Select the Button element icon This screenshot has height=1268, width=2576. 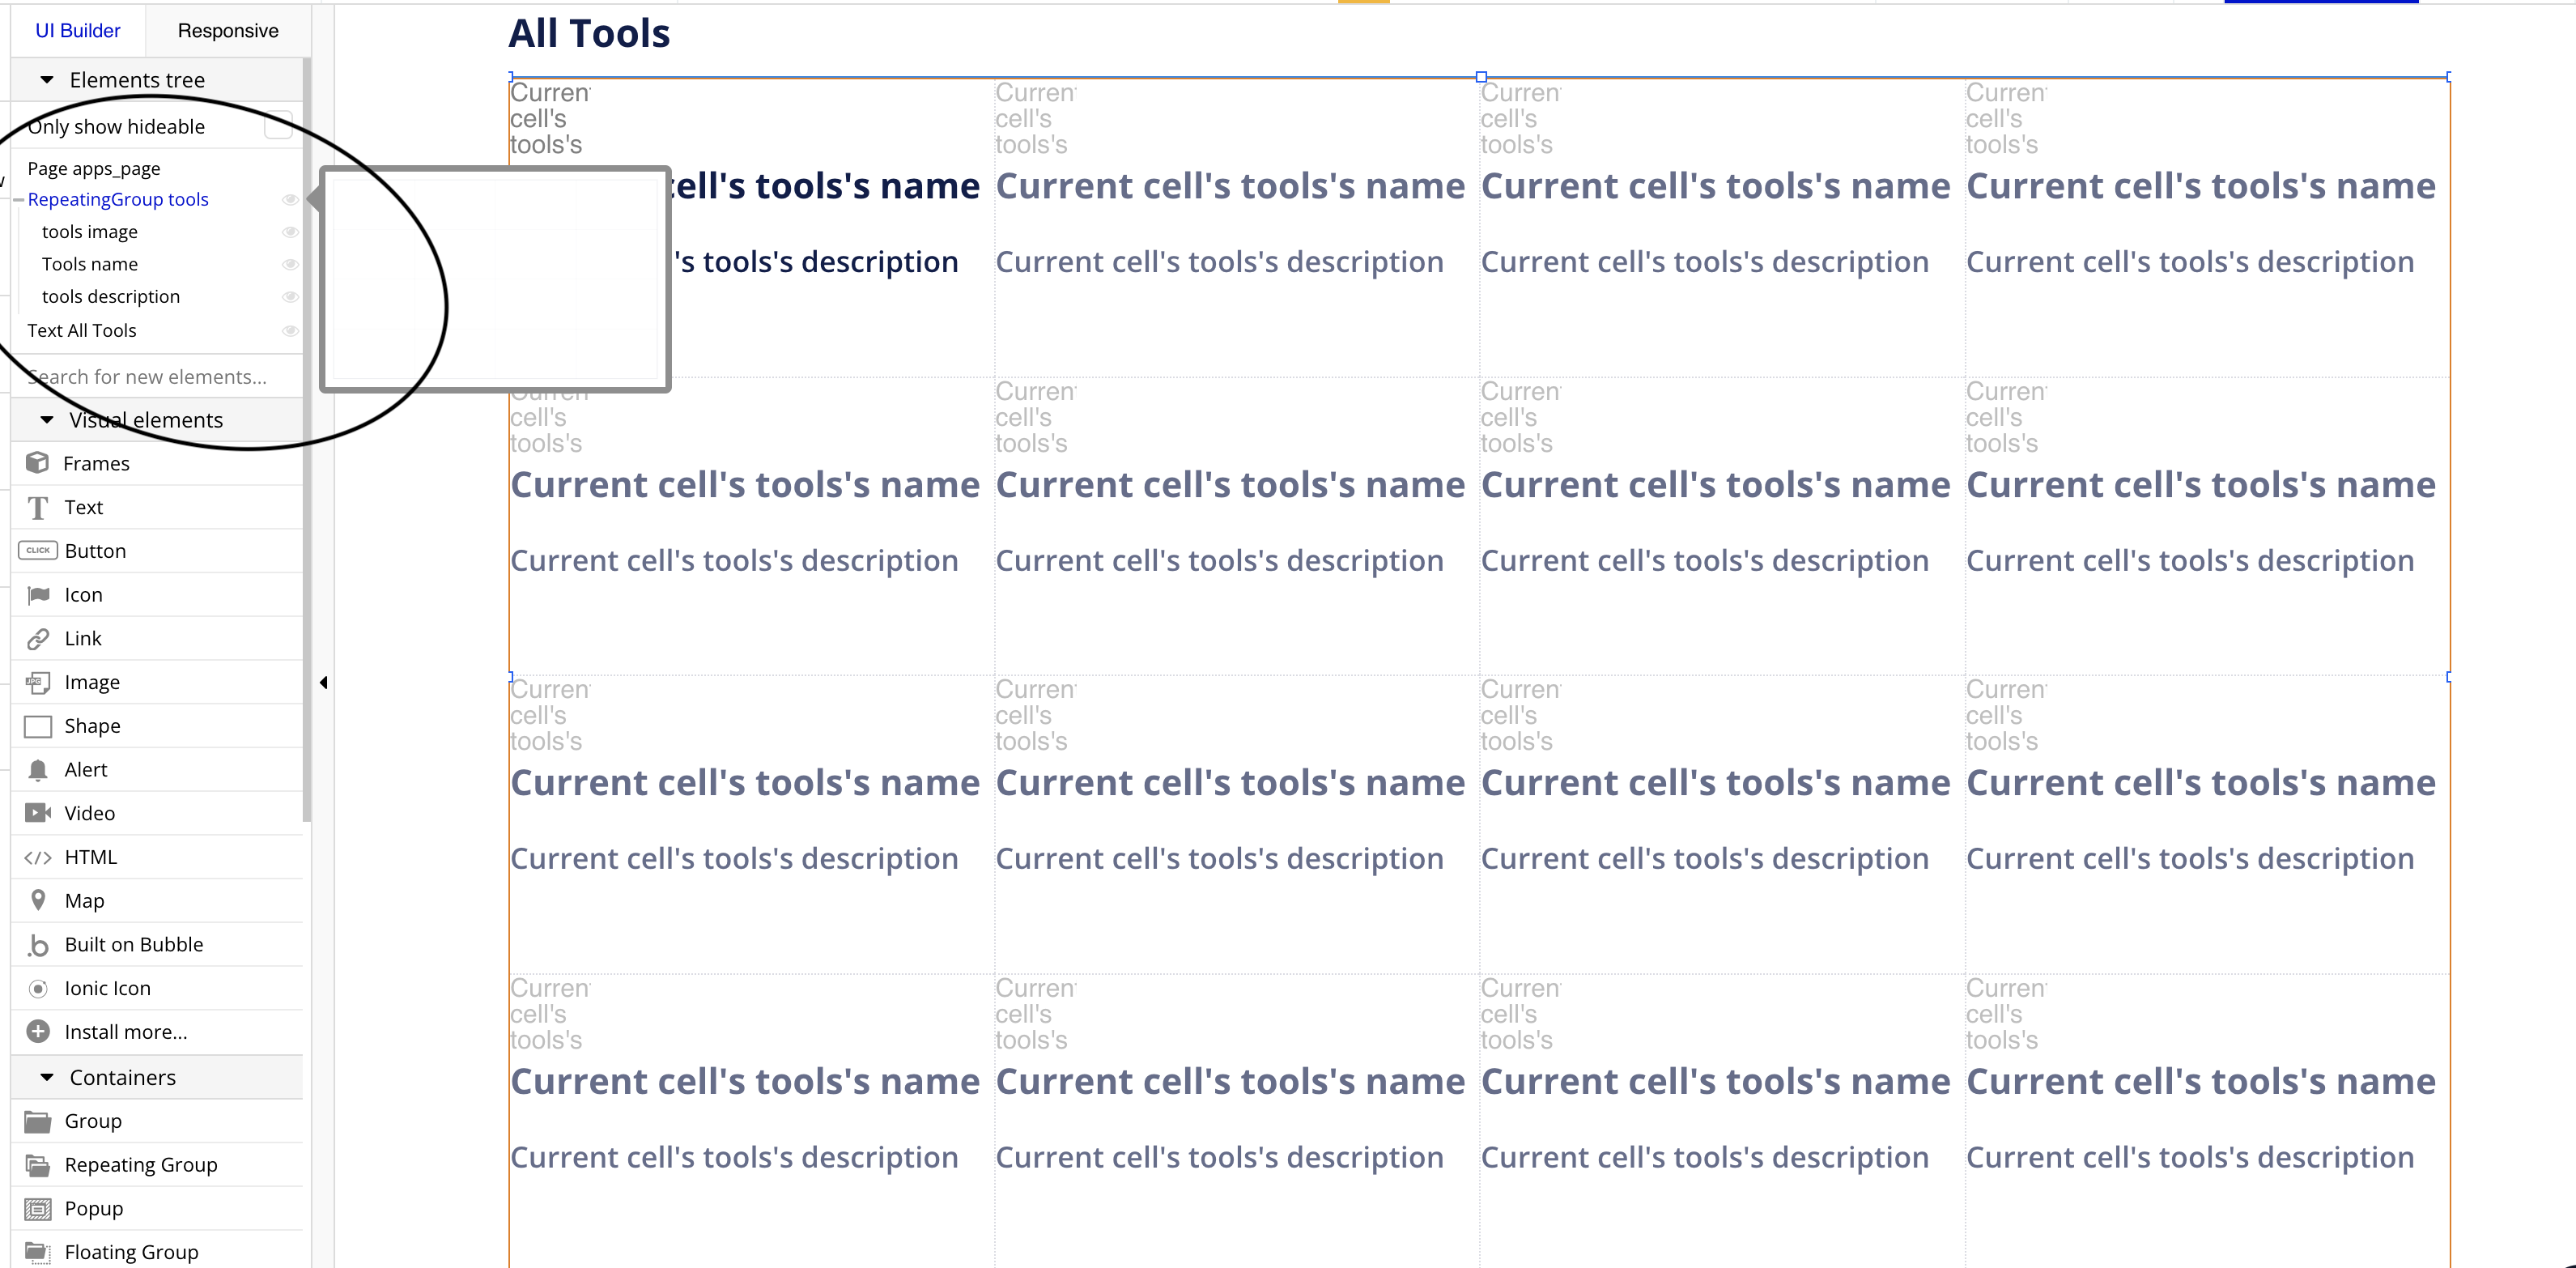coord(37,551)
